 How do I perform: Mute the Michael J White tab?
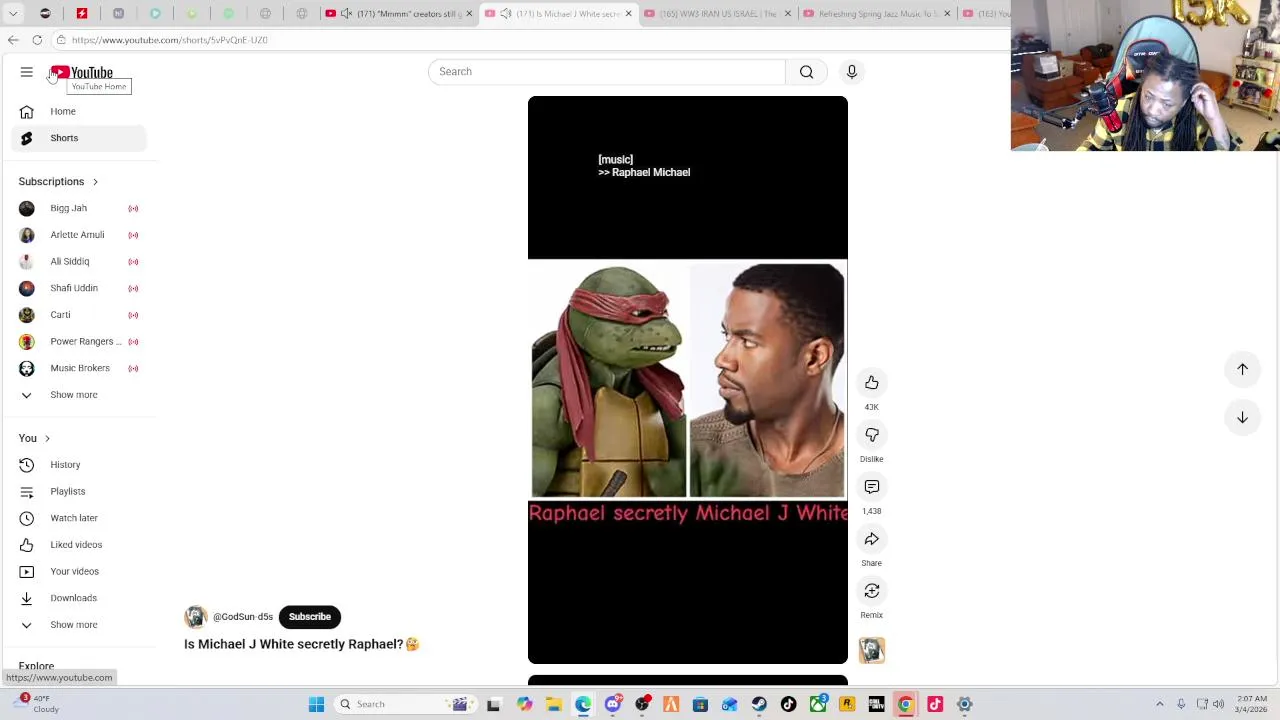505,14
